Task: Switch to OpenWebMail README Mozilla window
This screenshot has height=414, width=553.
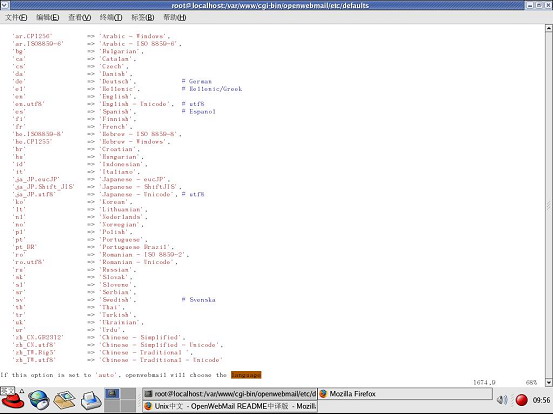Action: pos(230,406)
